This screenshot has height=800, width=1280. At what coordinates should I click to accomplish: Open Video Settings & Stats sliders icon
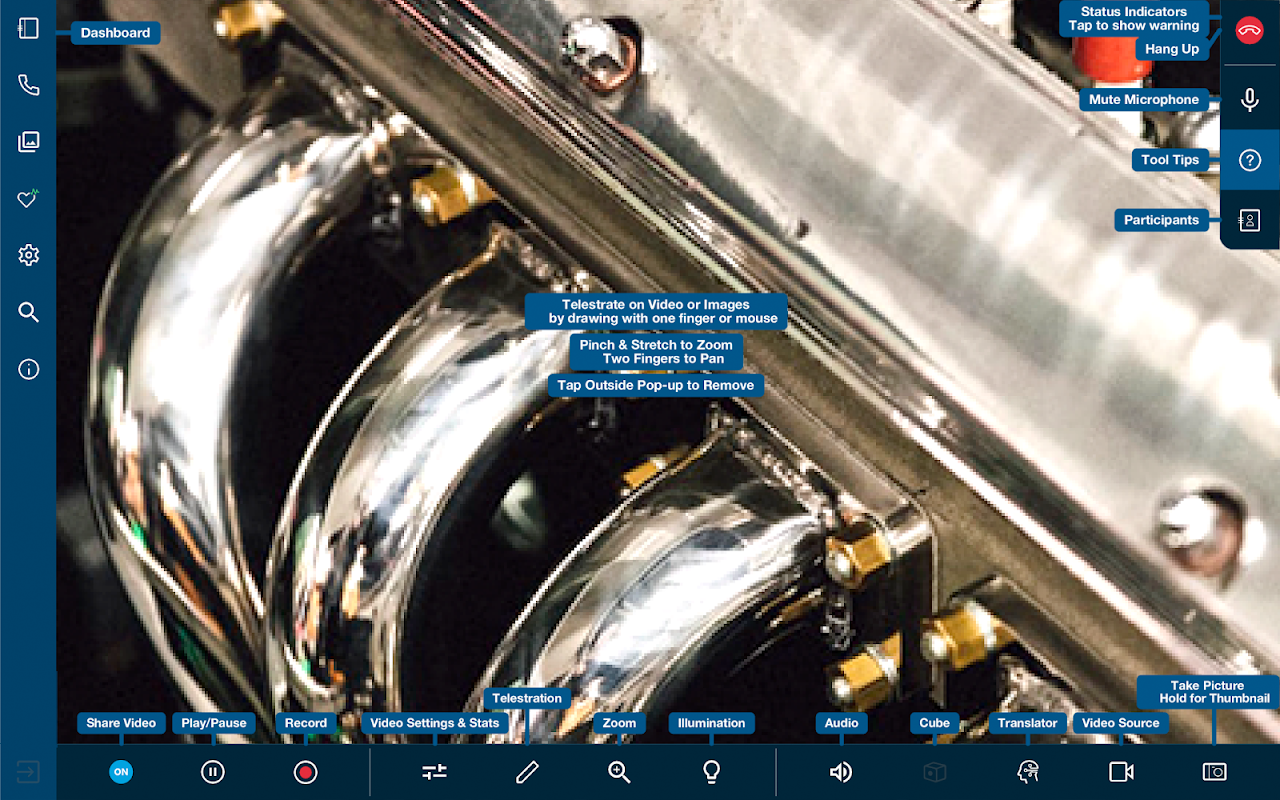click(x=434, y=772)
